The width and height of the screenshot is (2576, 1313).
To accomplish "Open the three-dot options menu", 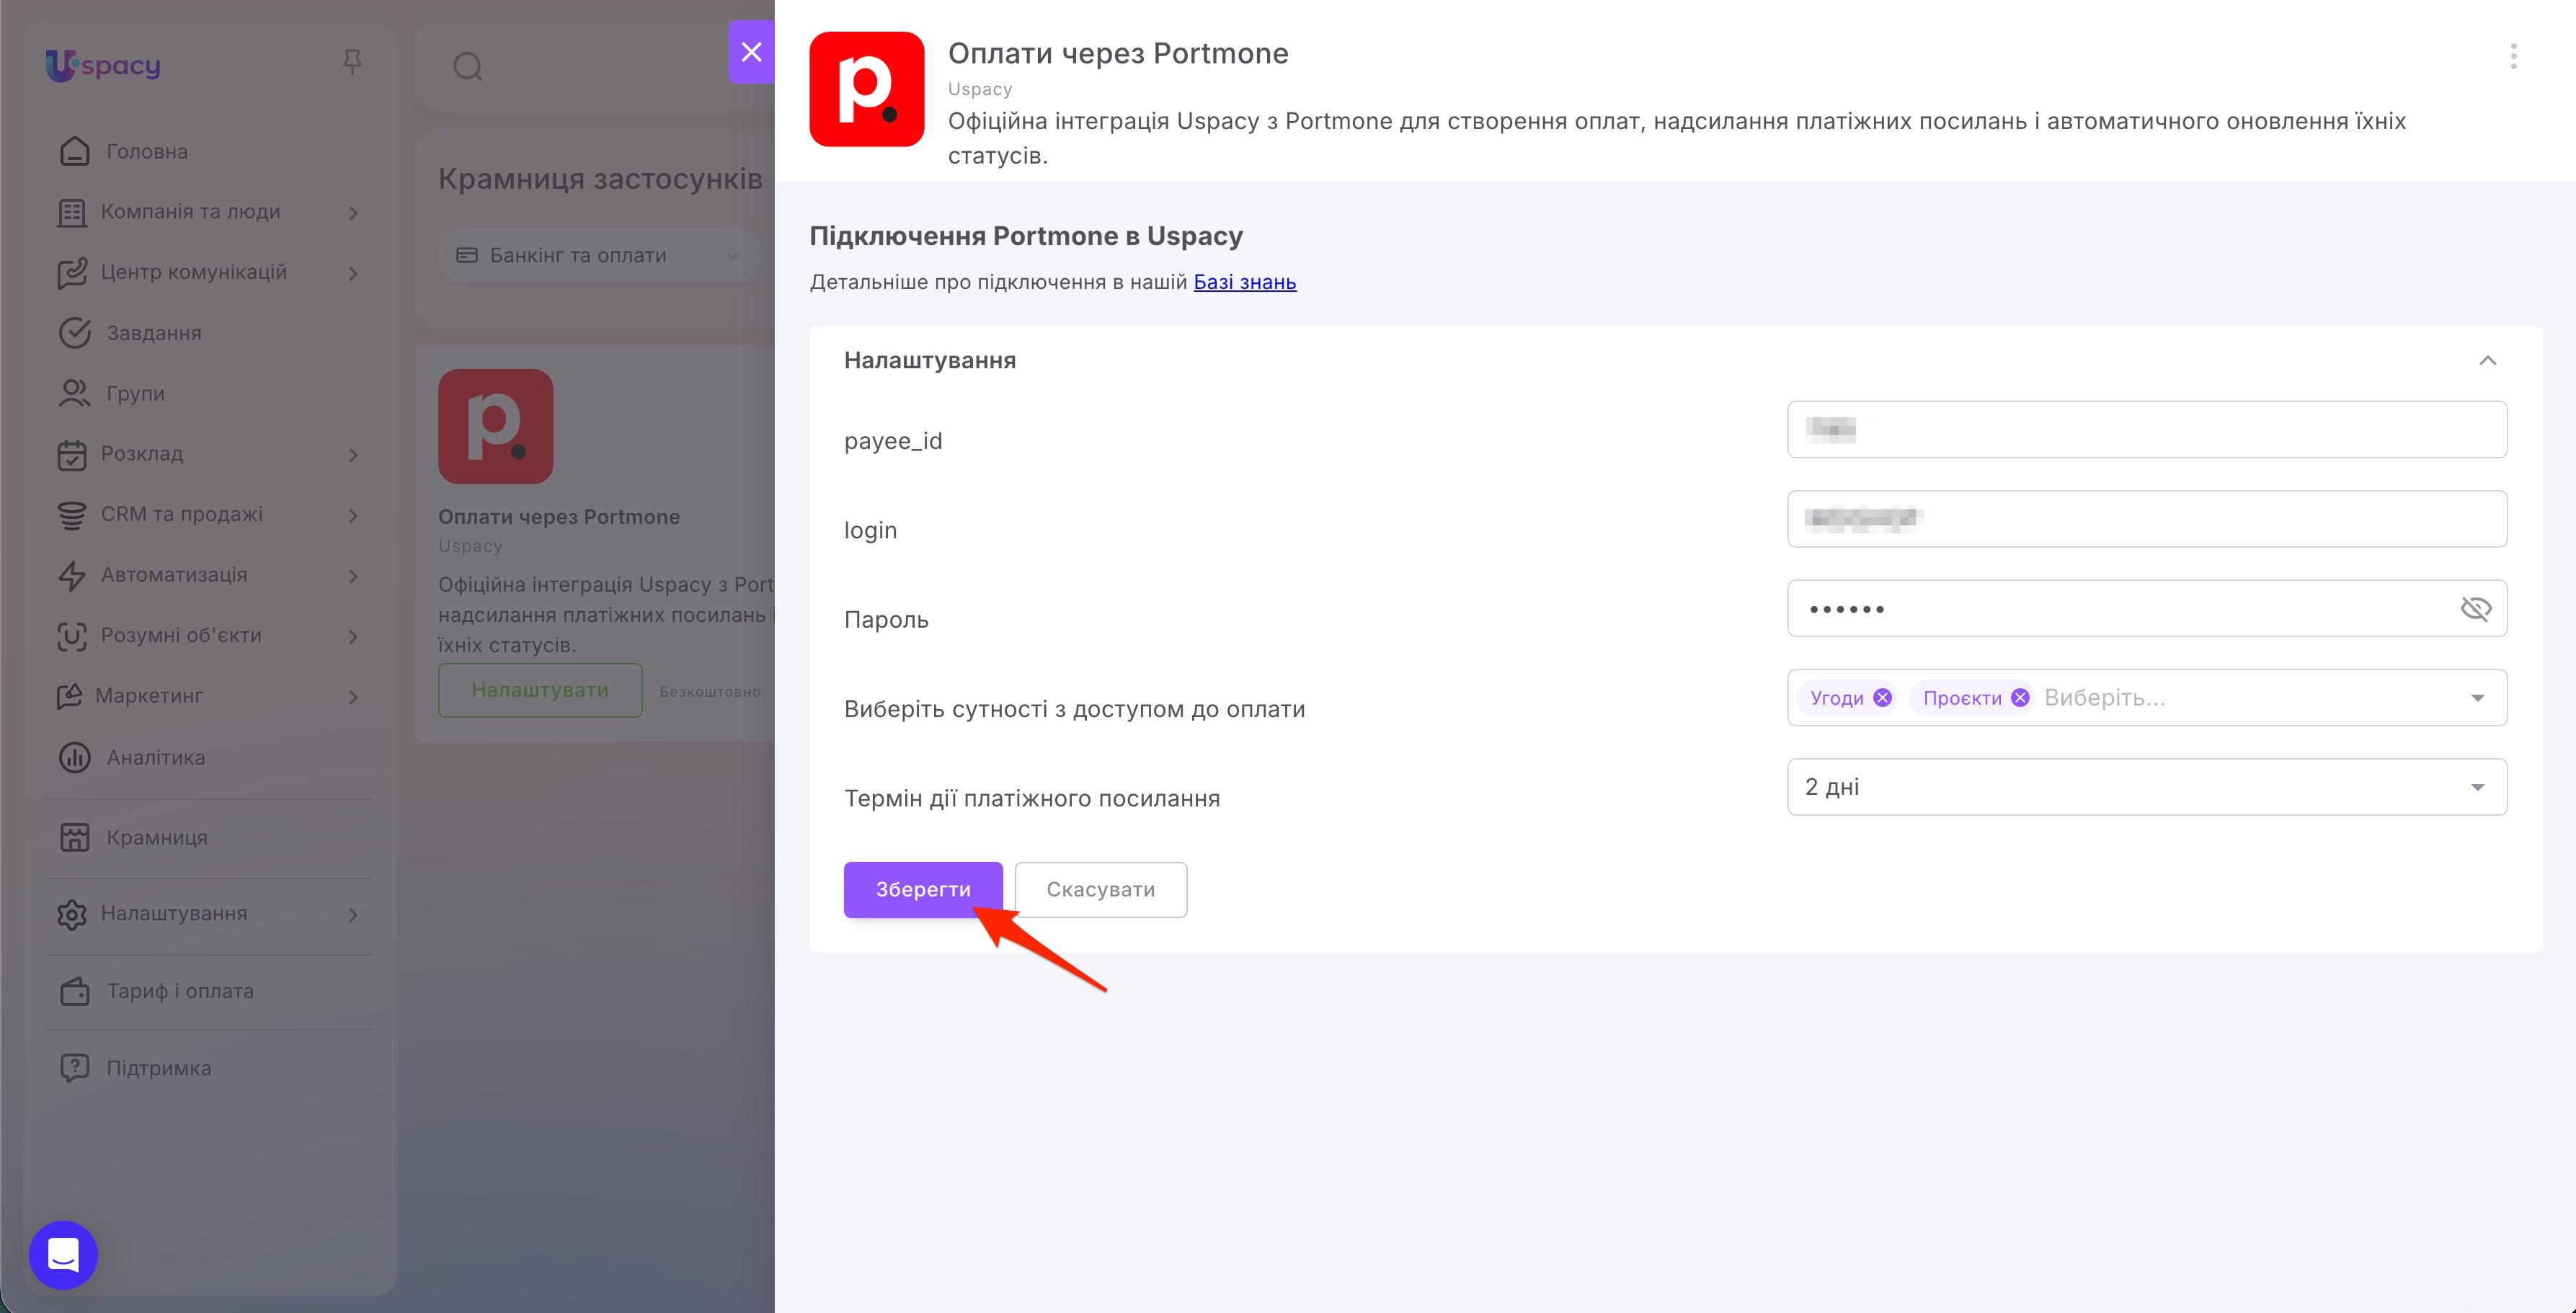I will point(2513,56).
